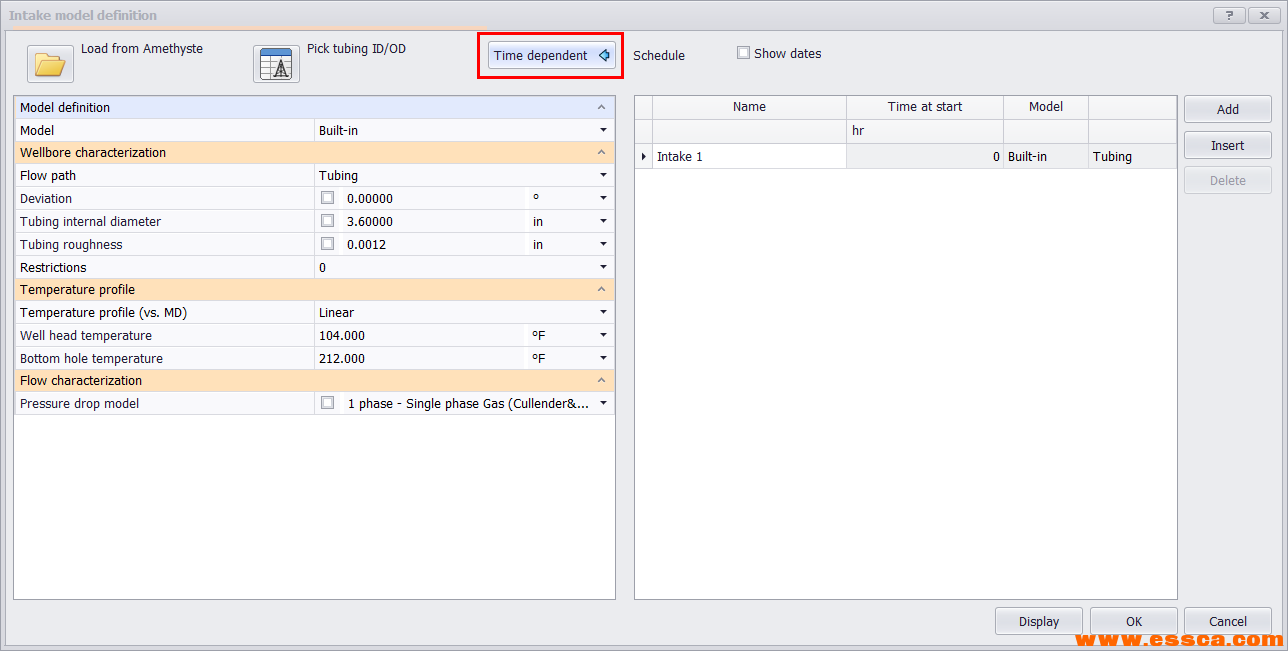Collapse the Temperature profile section

(601, 290)
